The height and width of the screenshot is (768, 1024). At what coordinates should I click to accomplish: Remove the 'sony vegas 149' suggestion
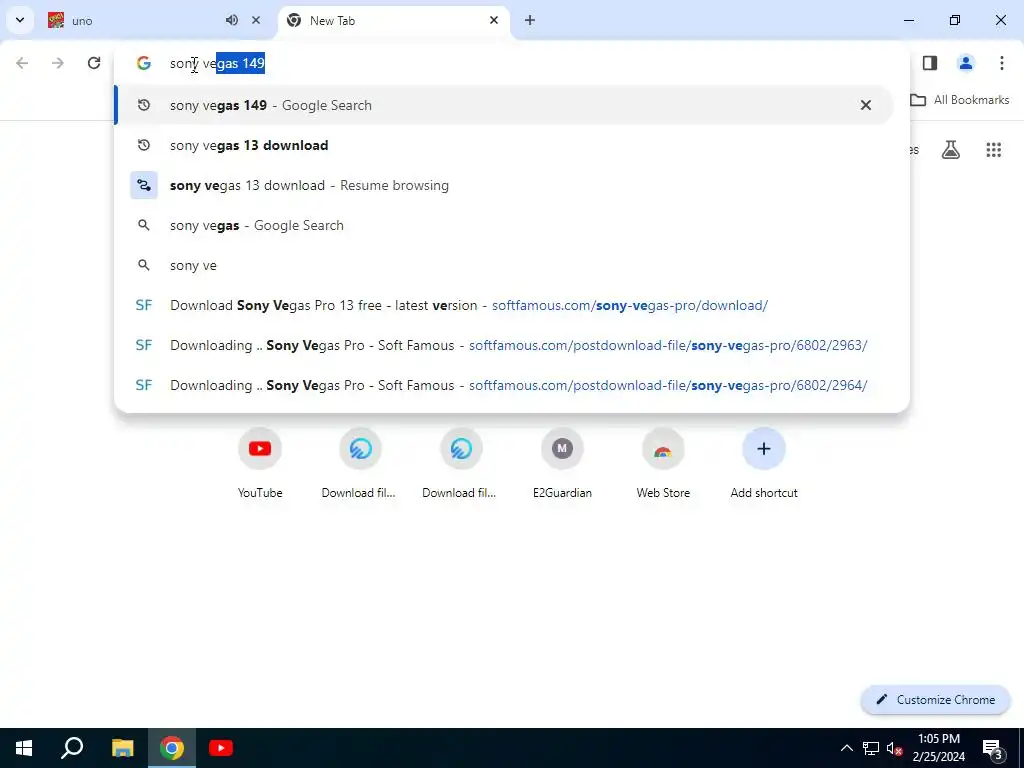coord(865,105)
